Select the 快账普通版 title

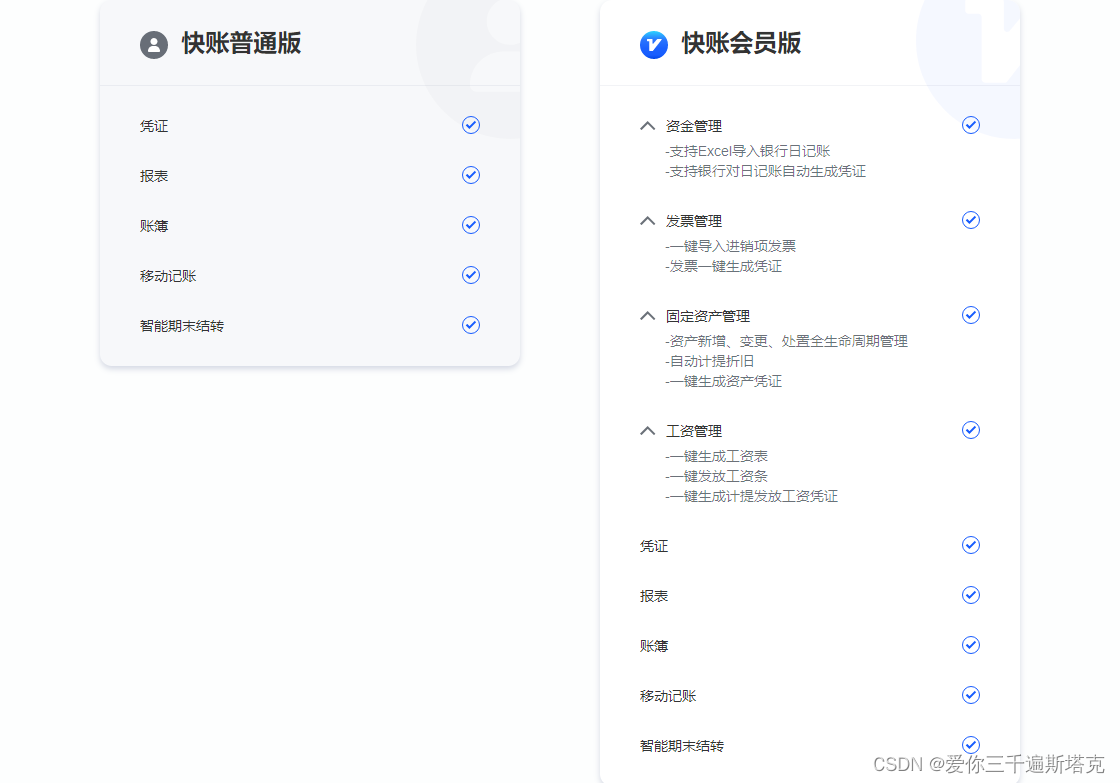(x=241, y=44)
